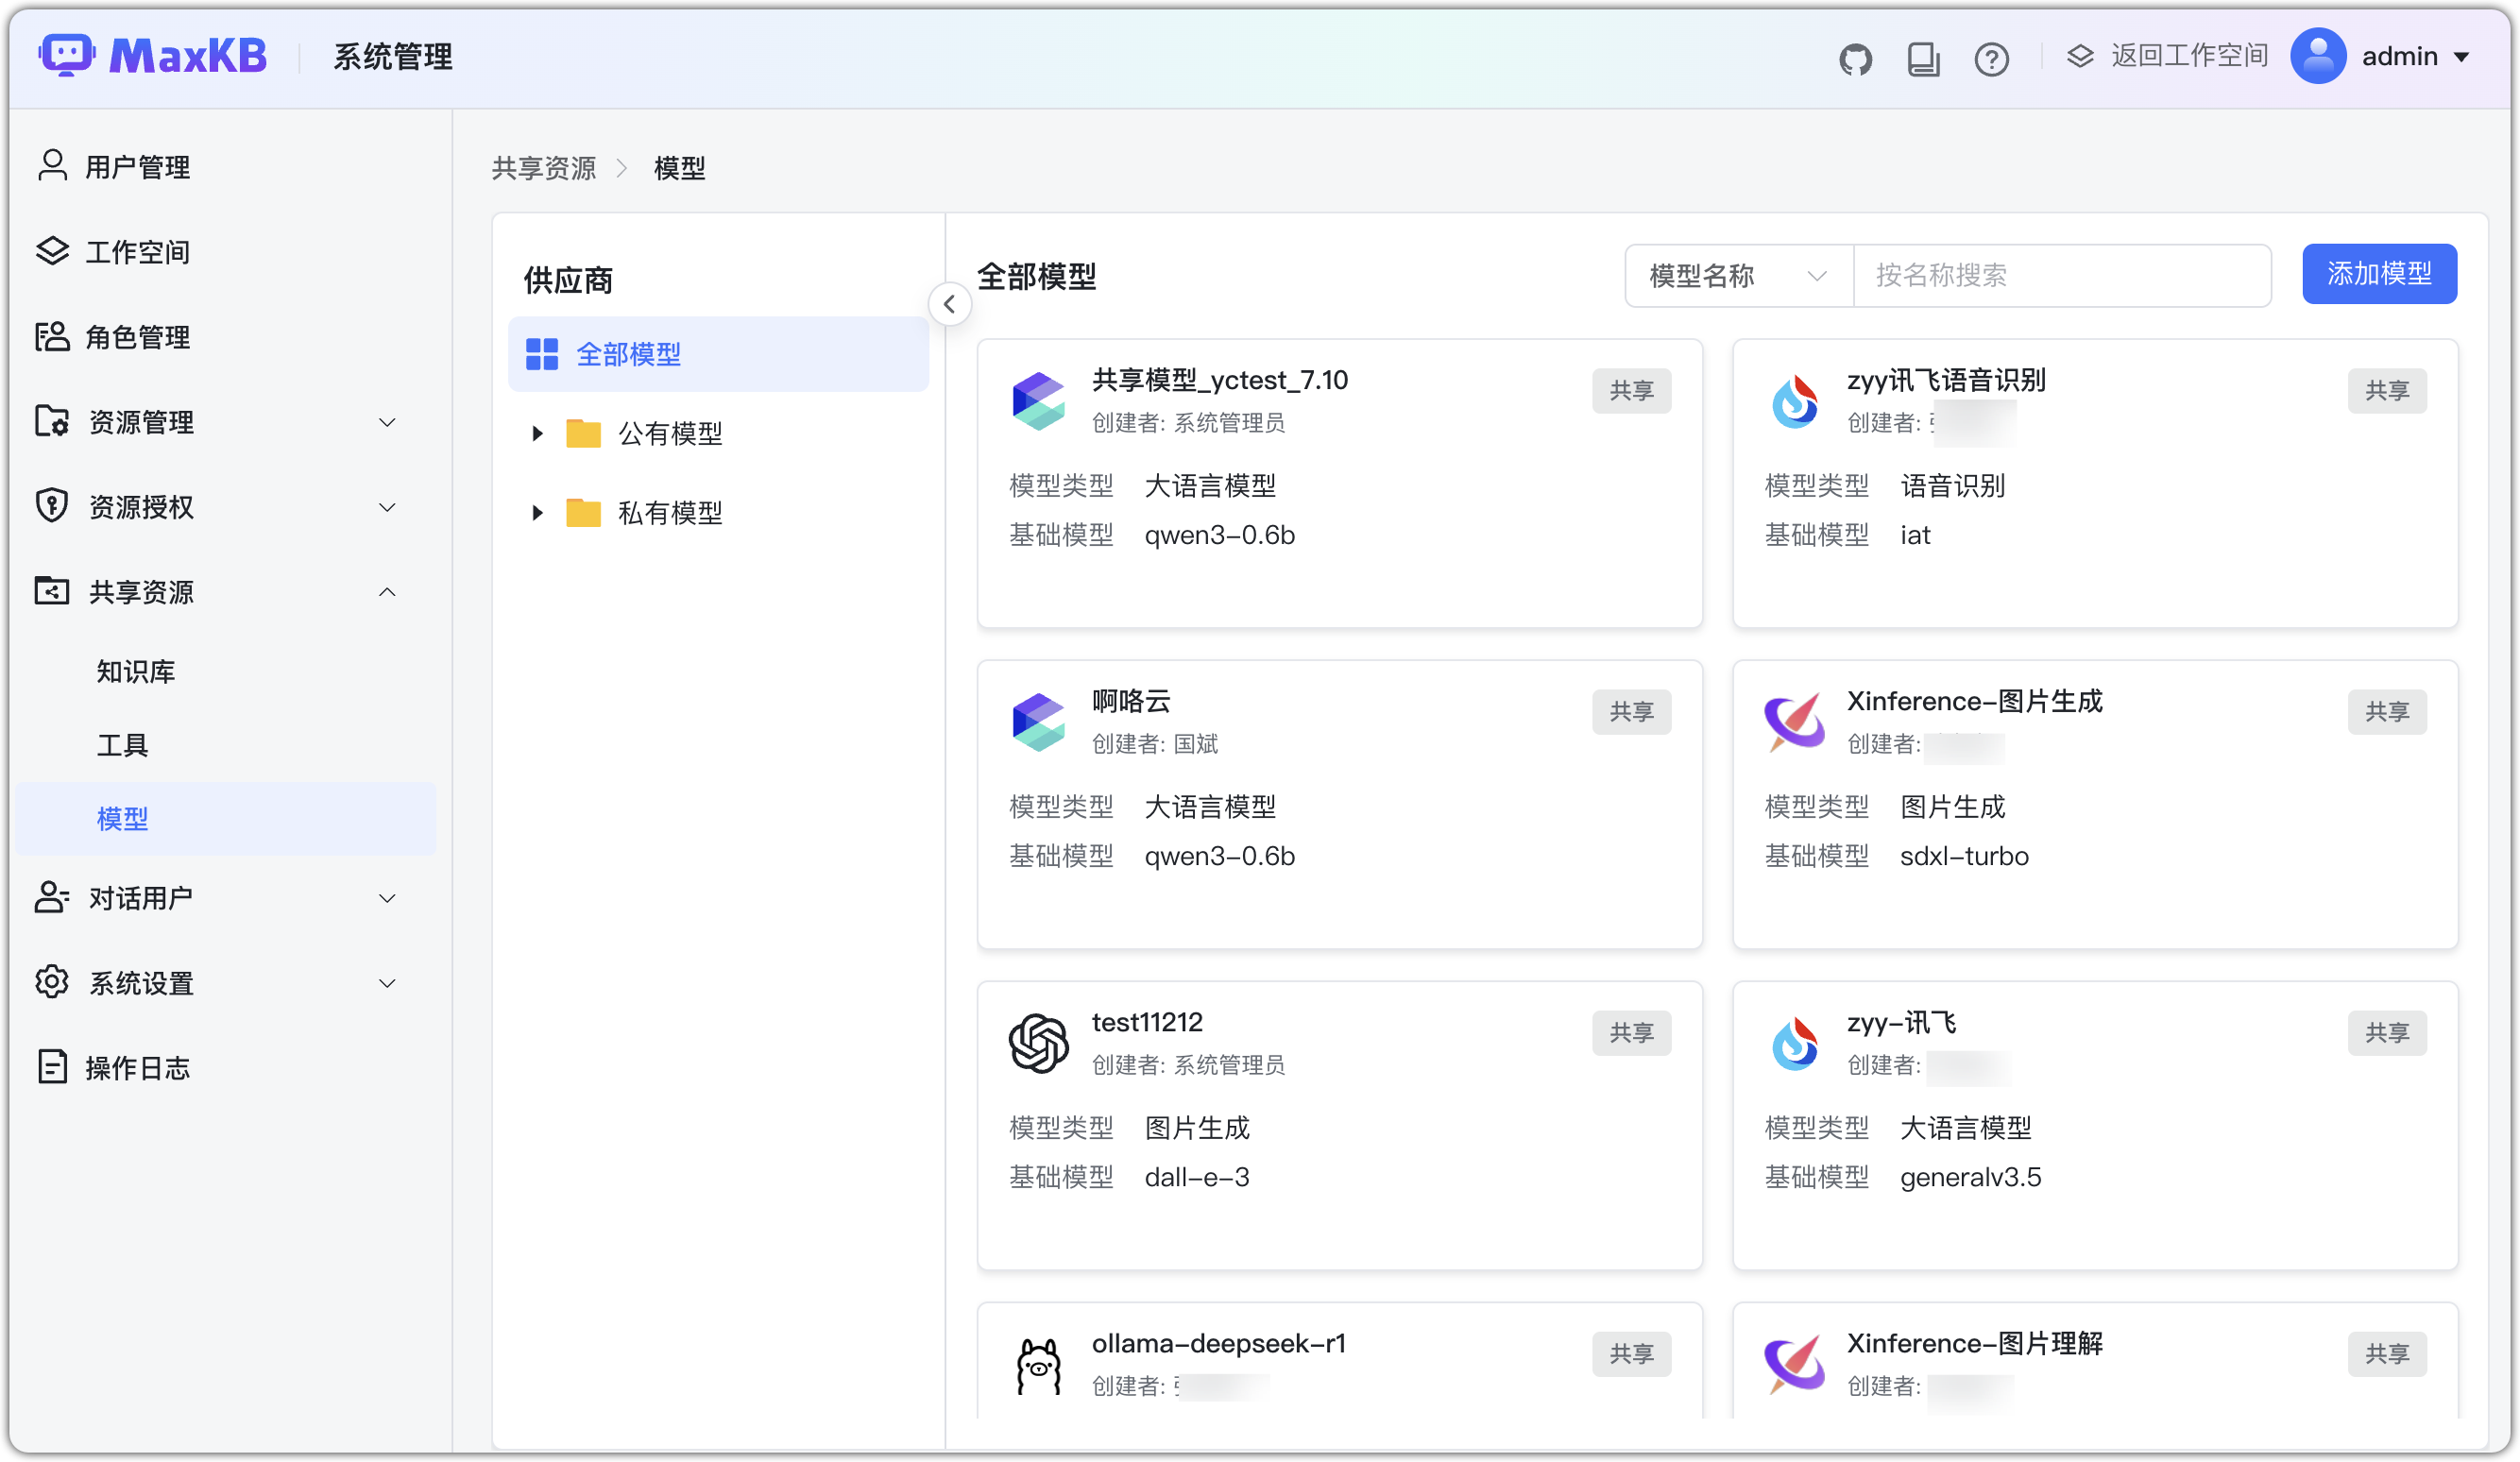Open 知识库 under shared resources

pos(136,671)
